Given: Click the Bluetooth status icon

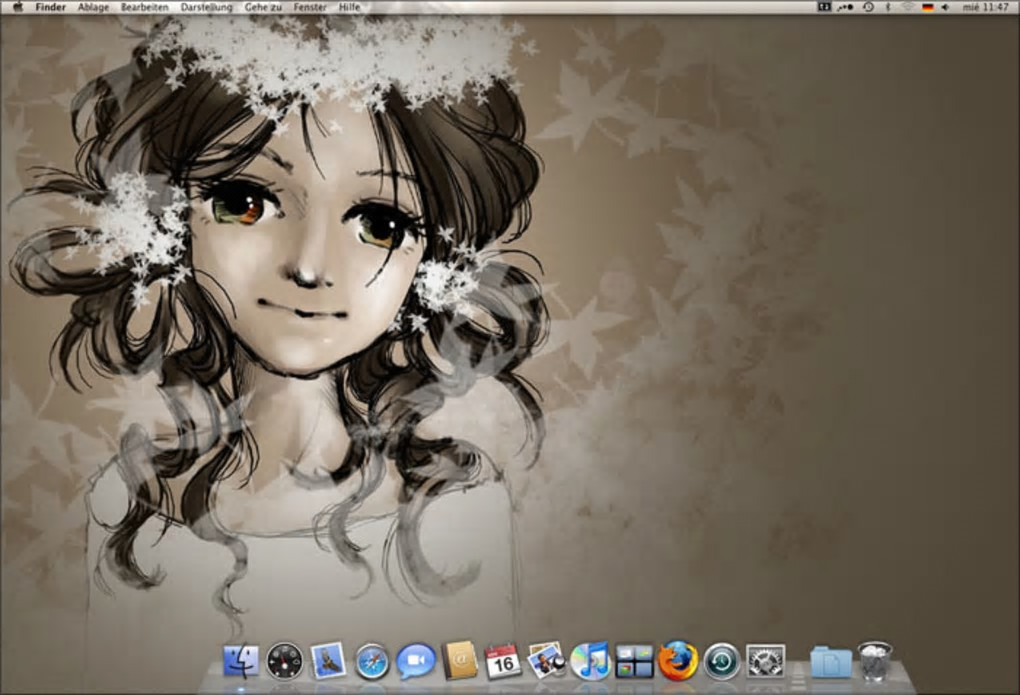Looking at the screenshot, I should click(x=888, y=7).
